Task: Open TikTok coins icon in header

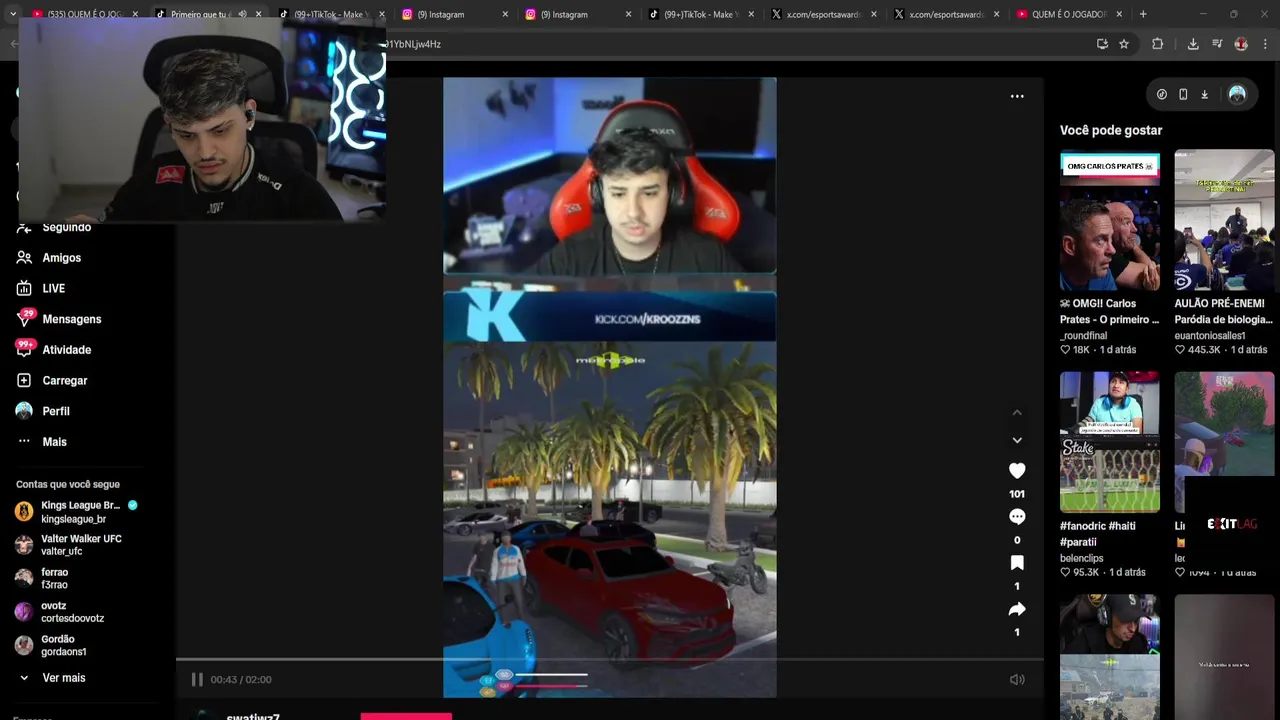Action: click(1161, 94)
